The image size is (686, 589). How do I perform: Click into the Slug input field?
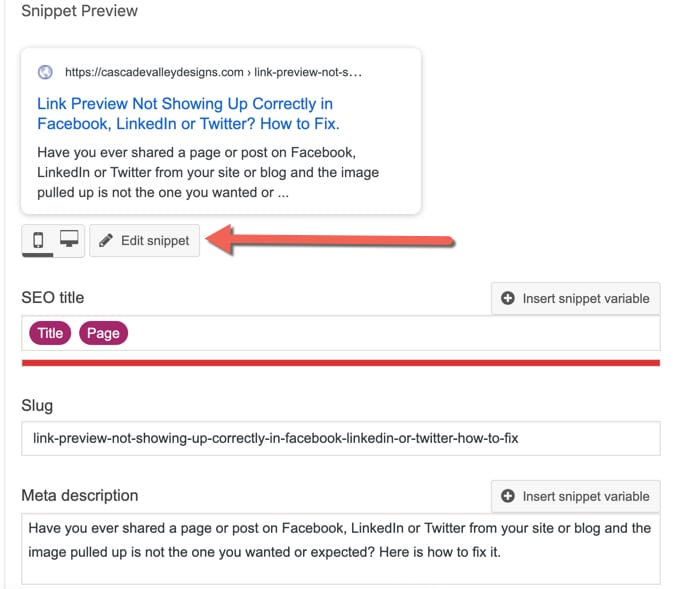[341, 438]
